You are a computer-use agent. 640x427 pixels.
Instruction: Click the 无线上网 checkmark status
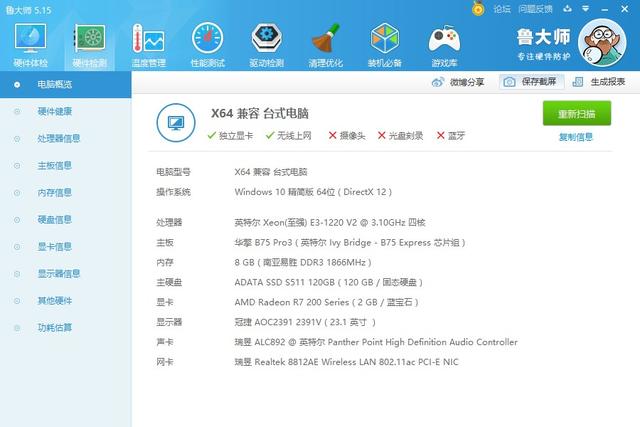[x=289, y=136]
